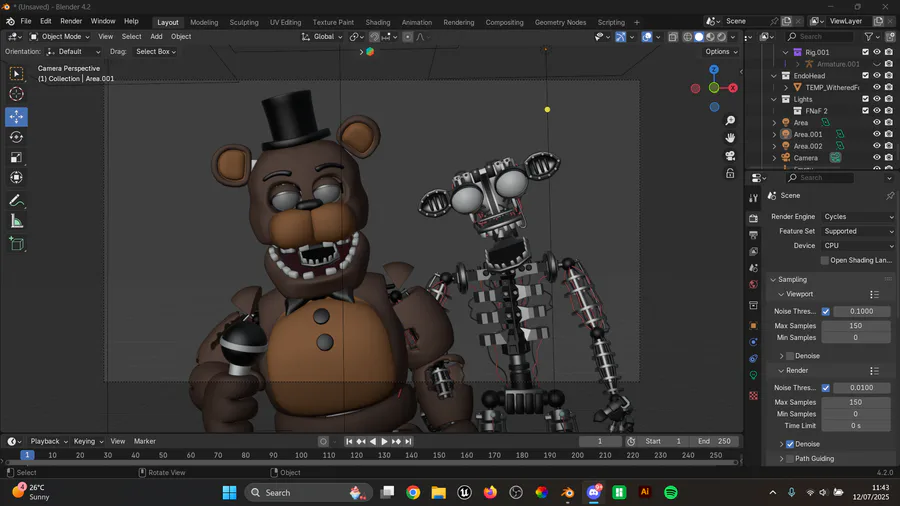
Task: Click the viewport zoom magnifier icon
Action: [730, 120]
